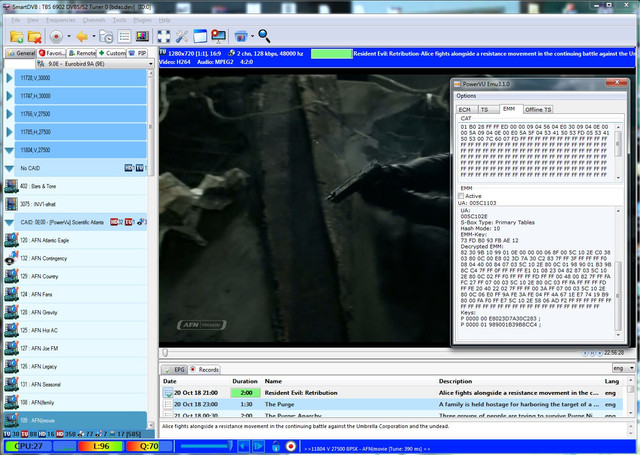Click the previous channel arrow in status bar
Image resolution: width=640 pixels, height=455 pixels.
coord(243,446)
